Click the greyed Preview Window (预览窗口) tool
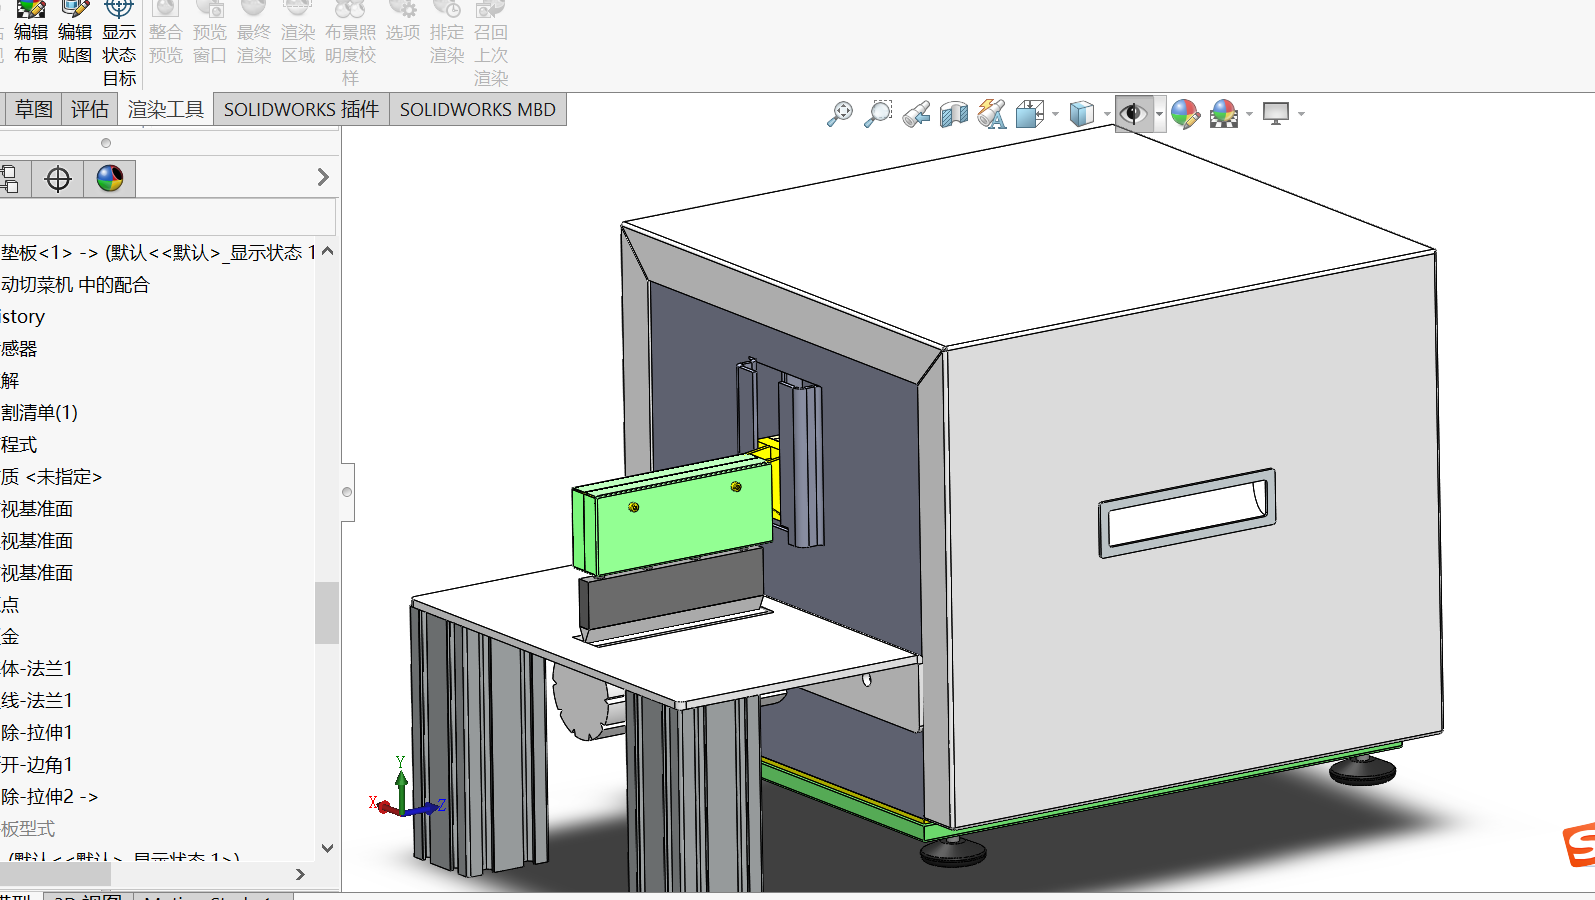Screen dimensions: 1595x900 [x=210, y=33]
